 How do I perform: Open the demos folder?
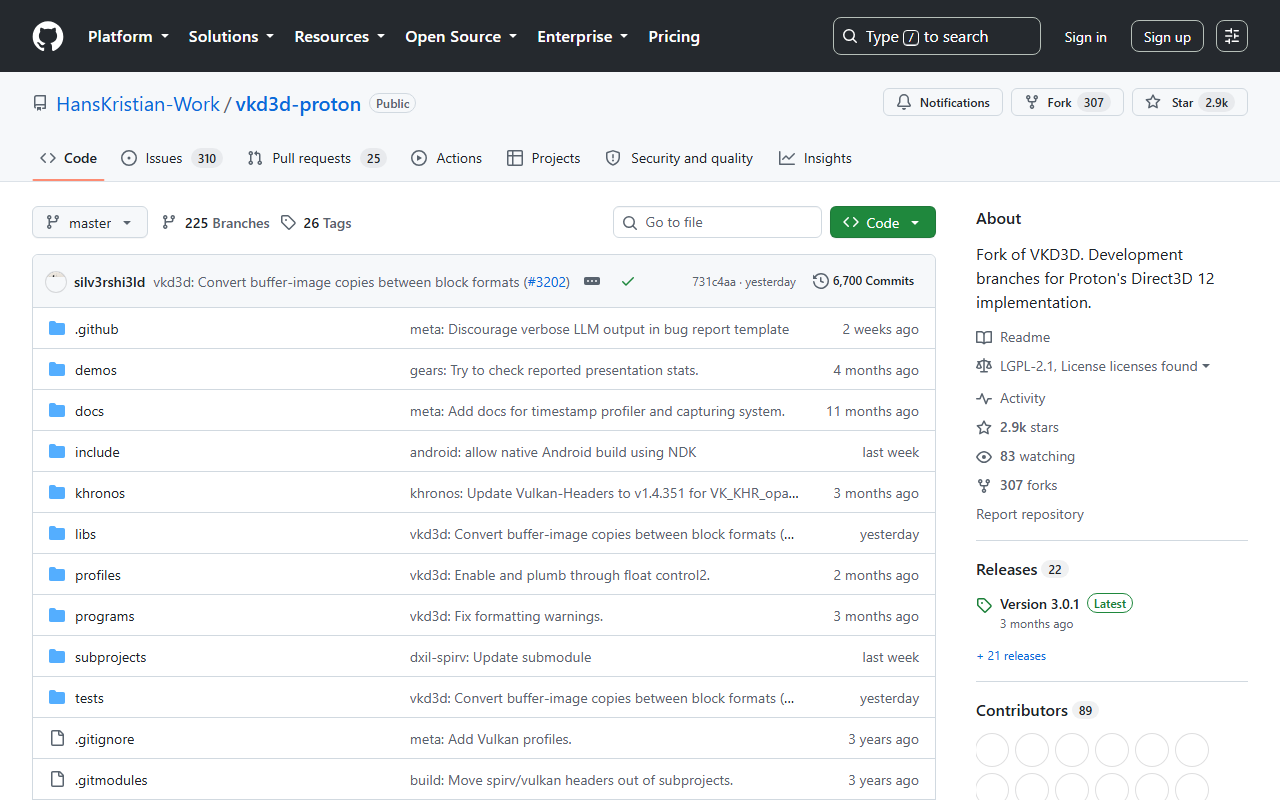(96, 370)
